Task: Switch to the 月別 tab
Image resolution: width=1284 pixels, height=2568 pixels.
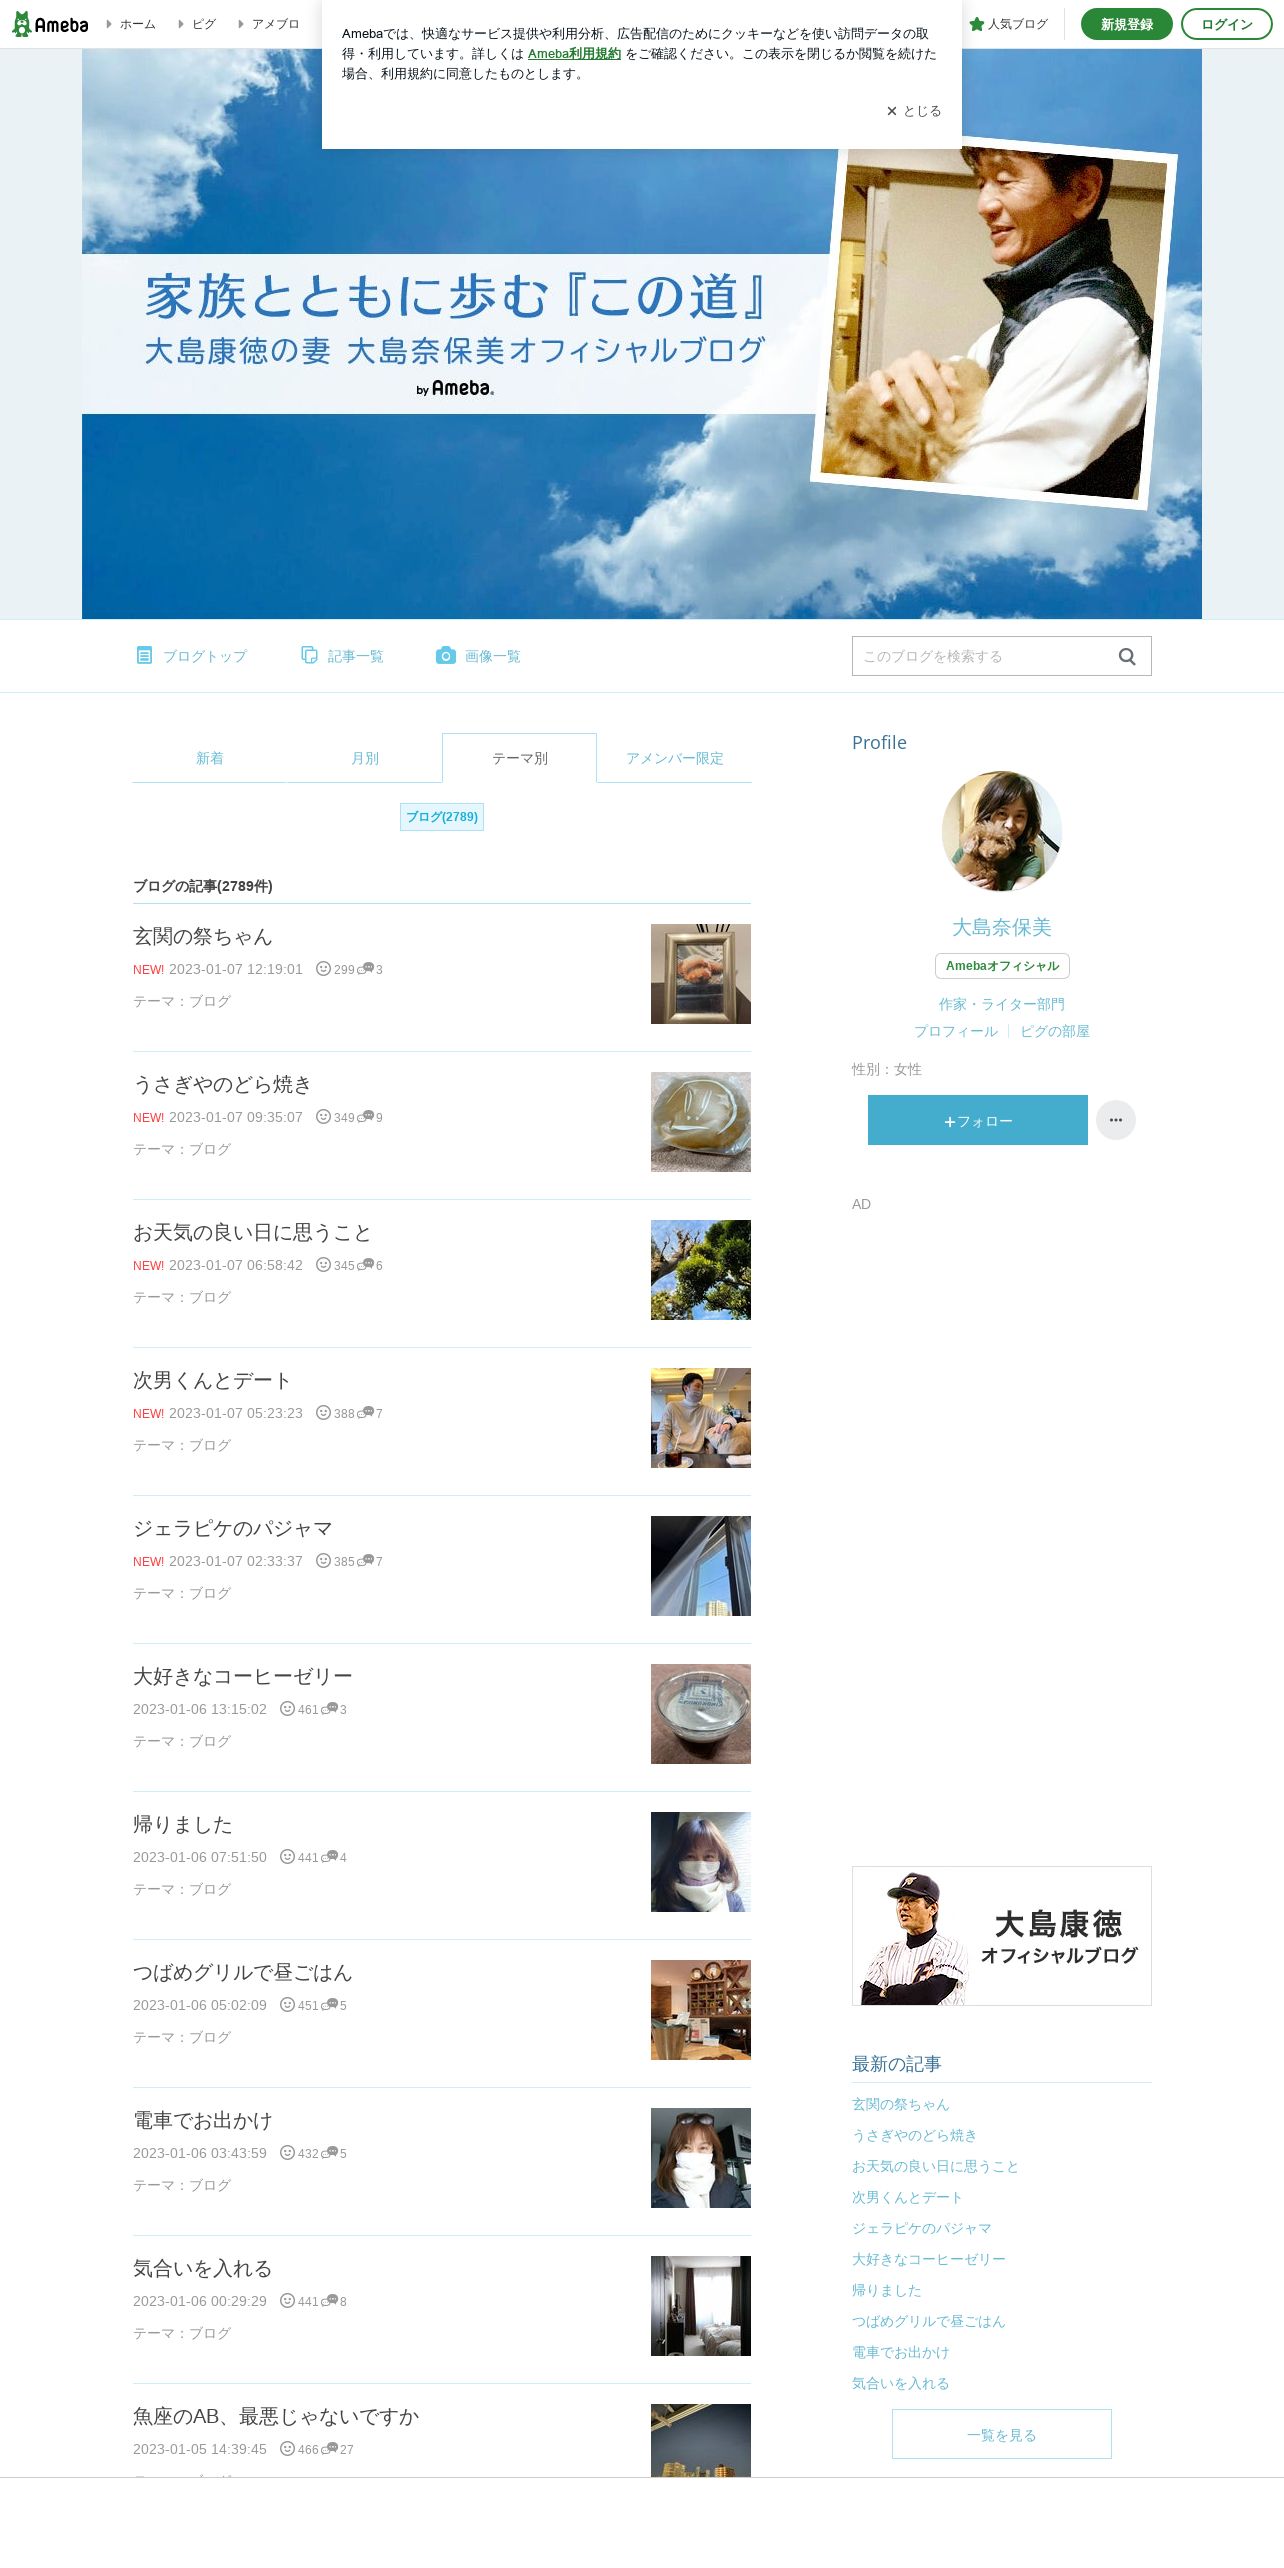Action: (x=365, y=758)
